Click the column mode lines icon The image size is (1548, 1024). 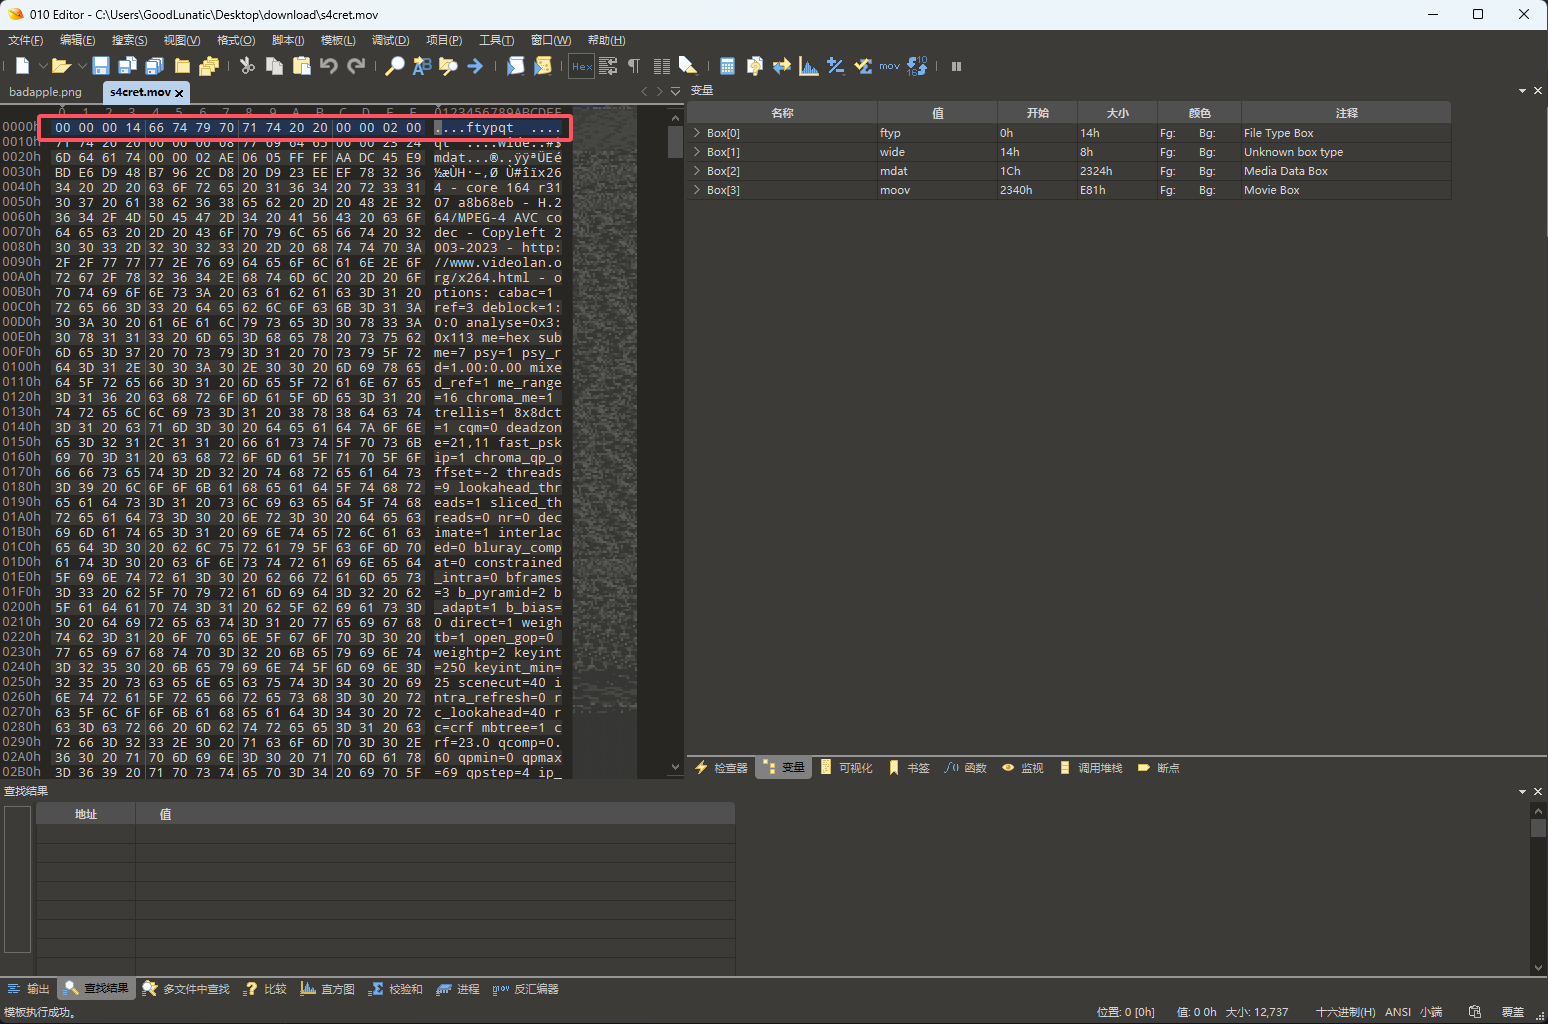tap(661, 66)
